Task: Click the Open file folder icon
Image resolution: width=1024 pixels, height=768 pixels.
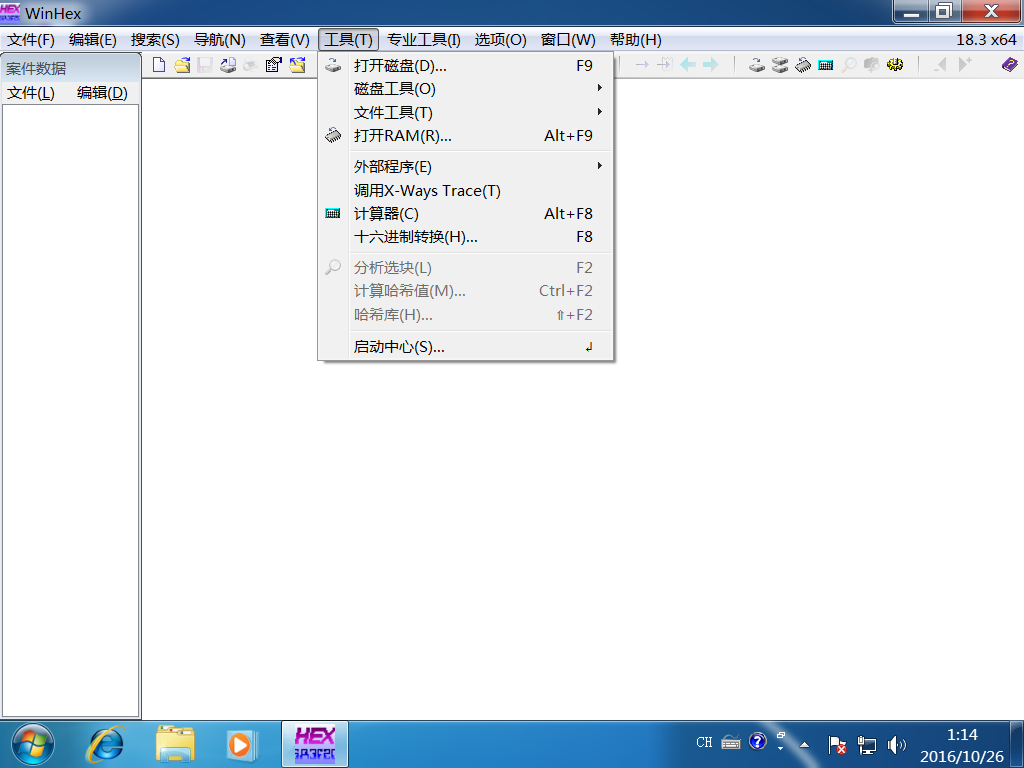Action: [x=182, y=65]
